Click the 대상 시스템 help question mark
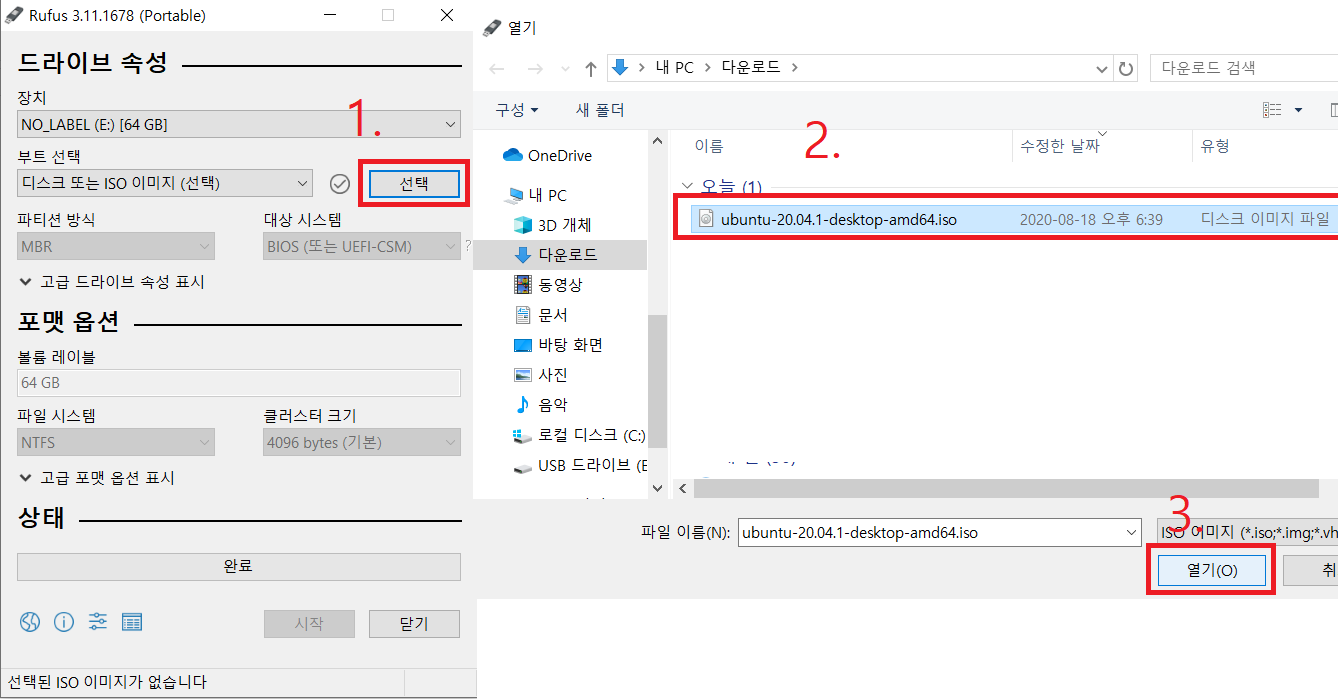The height and width of the screenshot is (700, 1338). pos(467,246)
